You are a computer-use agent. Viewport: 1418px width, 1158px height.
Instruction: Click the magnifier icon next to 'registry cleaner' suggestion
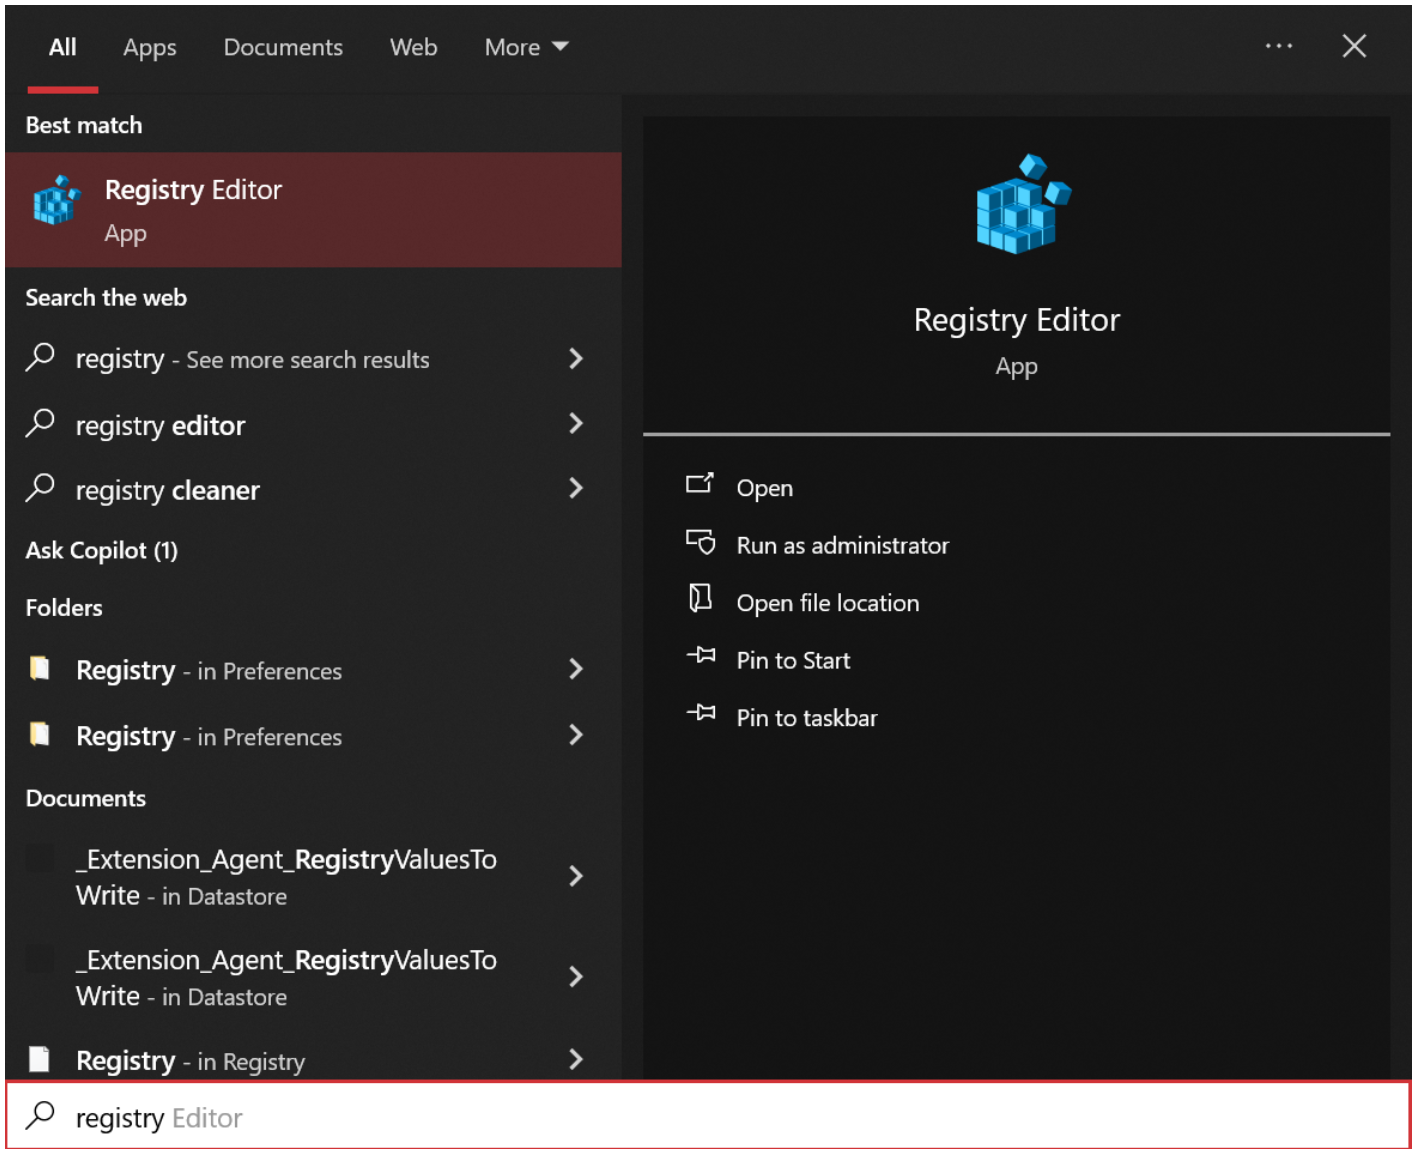tap(40, 488)
